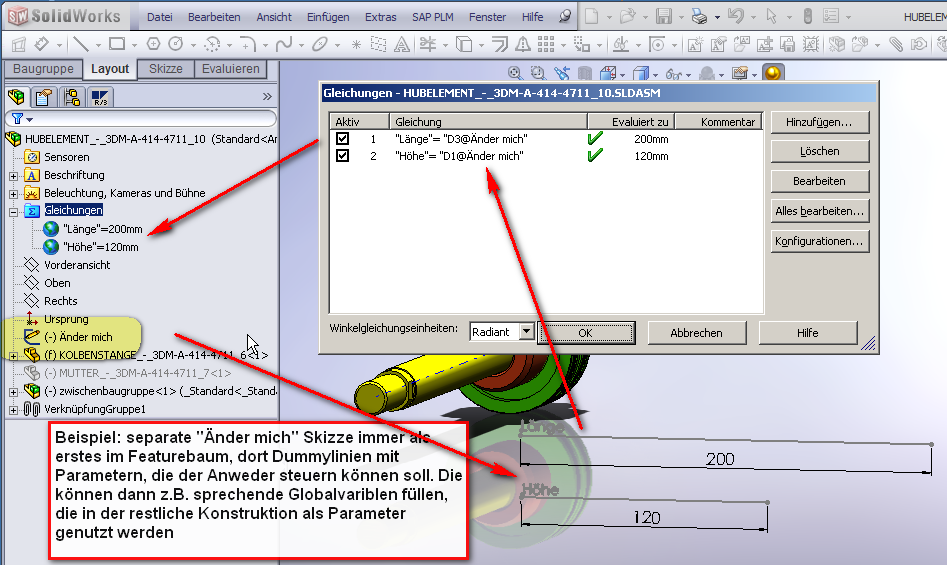
Task: Switch to the Baugruppe tab
Action: point(43,69)
